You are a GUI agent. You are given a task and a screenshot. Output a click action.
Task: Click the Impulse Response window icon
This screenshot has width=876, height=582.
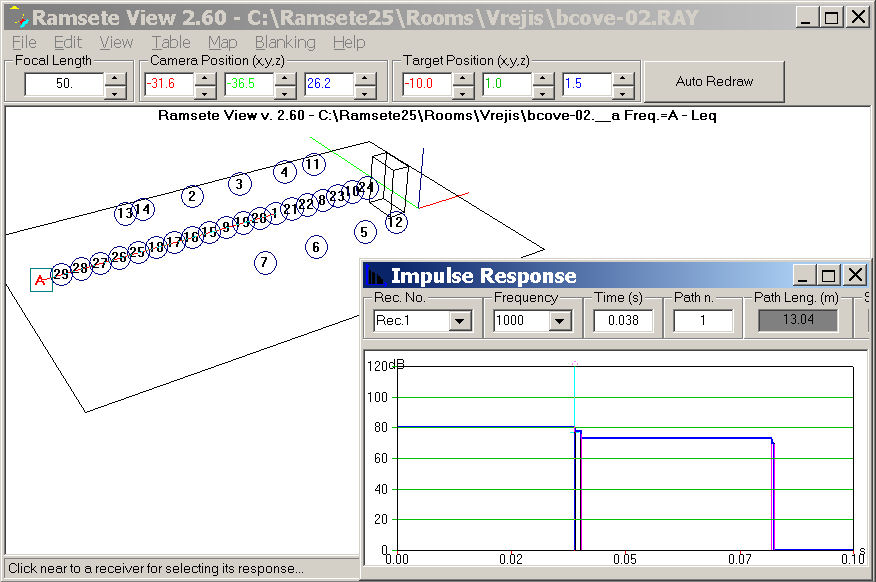pos(377,276)
